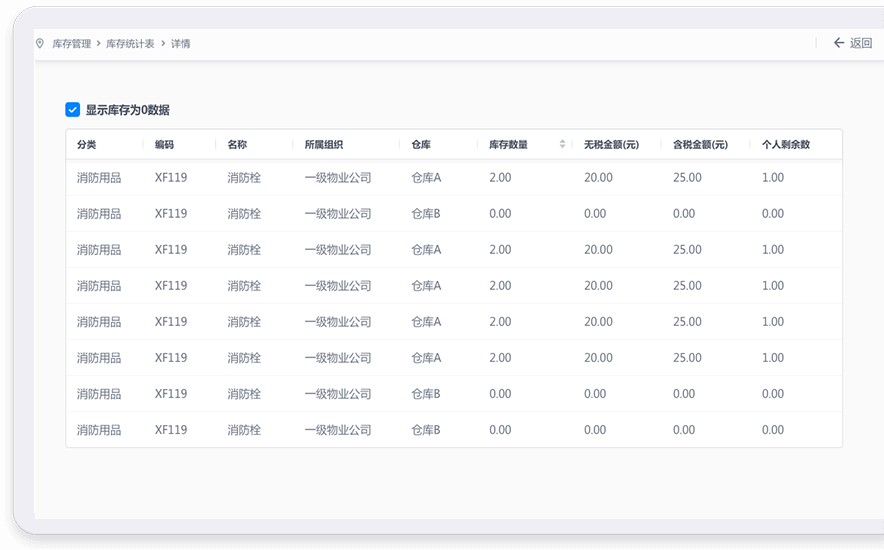
Task: Click the 编码 column header
Action: click(x=165, y=145)
